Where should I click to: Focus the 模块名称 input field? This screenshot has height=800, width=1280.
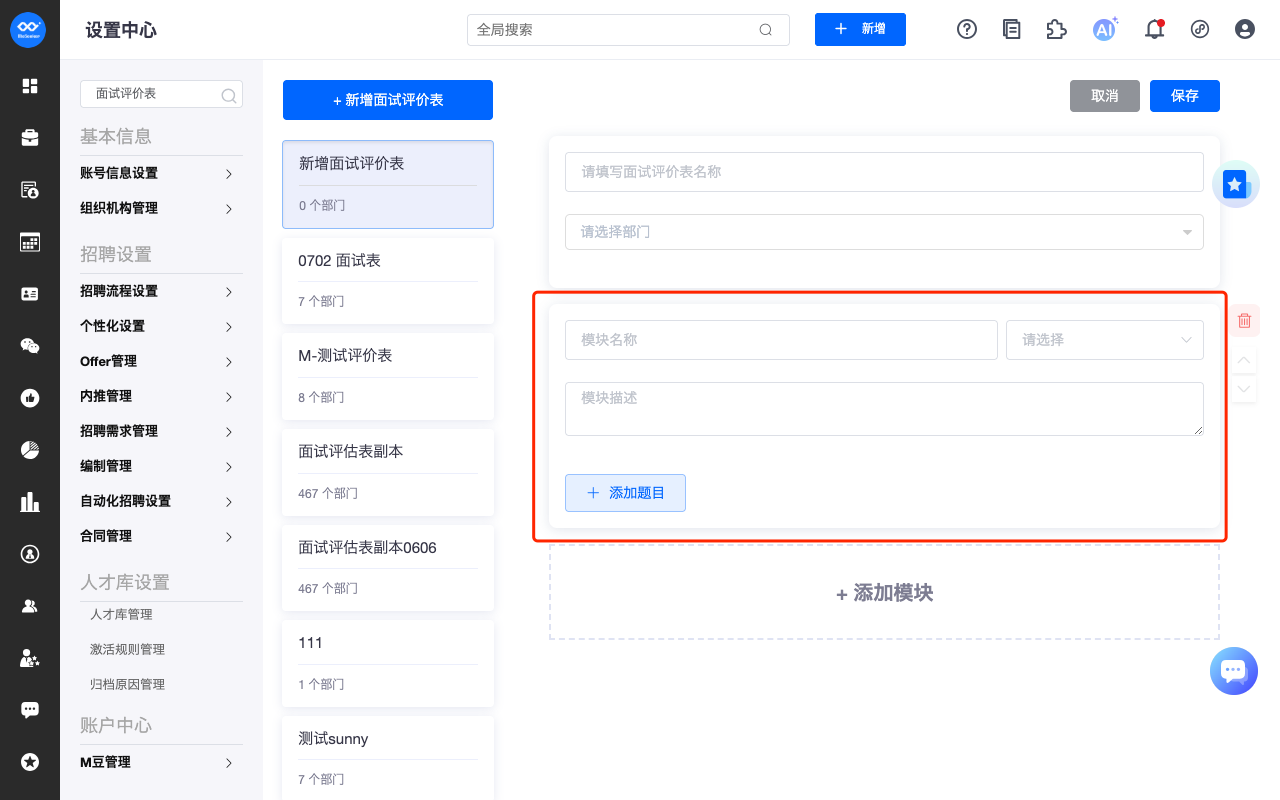tap(781, 340)
